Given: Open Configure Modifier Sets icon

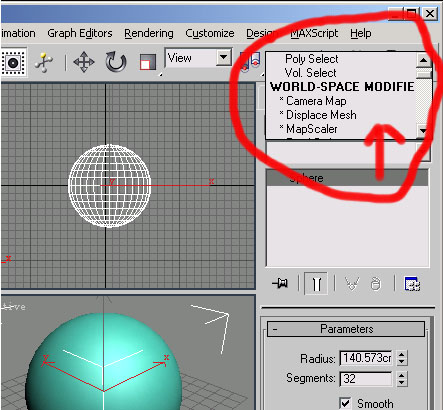Looking at the screenshot, I should point(412,284).
